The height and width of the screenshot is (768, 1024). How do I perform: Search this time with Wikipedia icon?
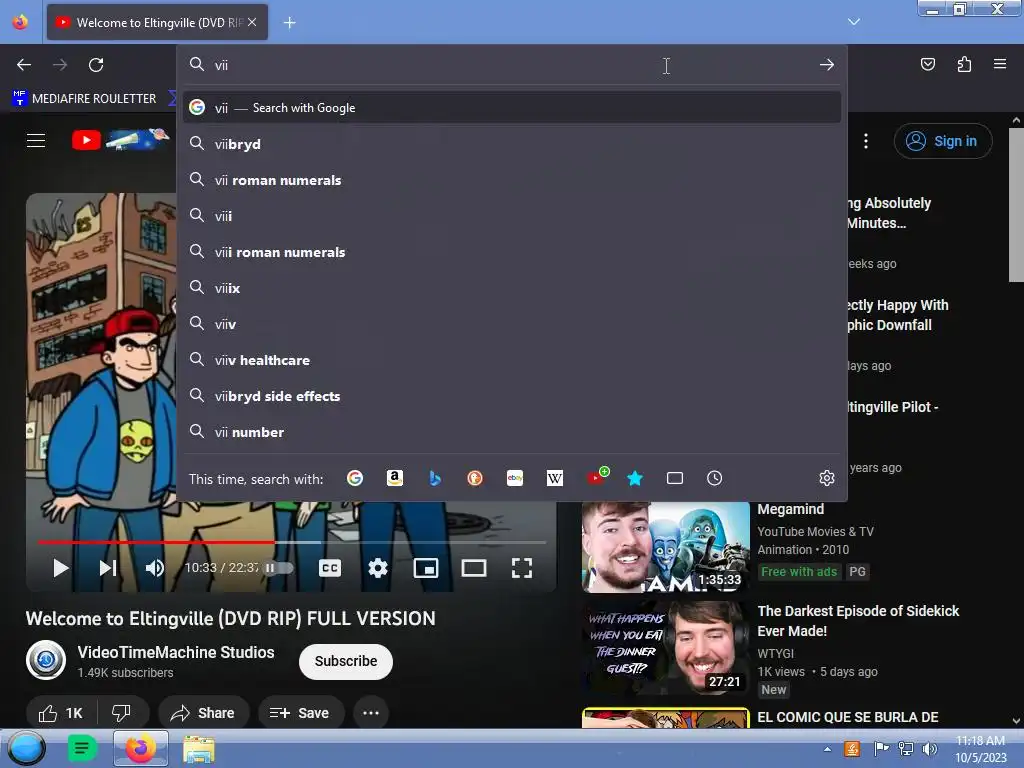click(554, 478)
